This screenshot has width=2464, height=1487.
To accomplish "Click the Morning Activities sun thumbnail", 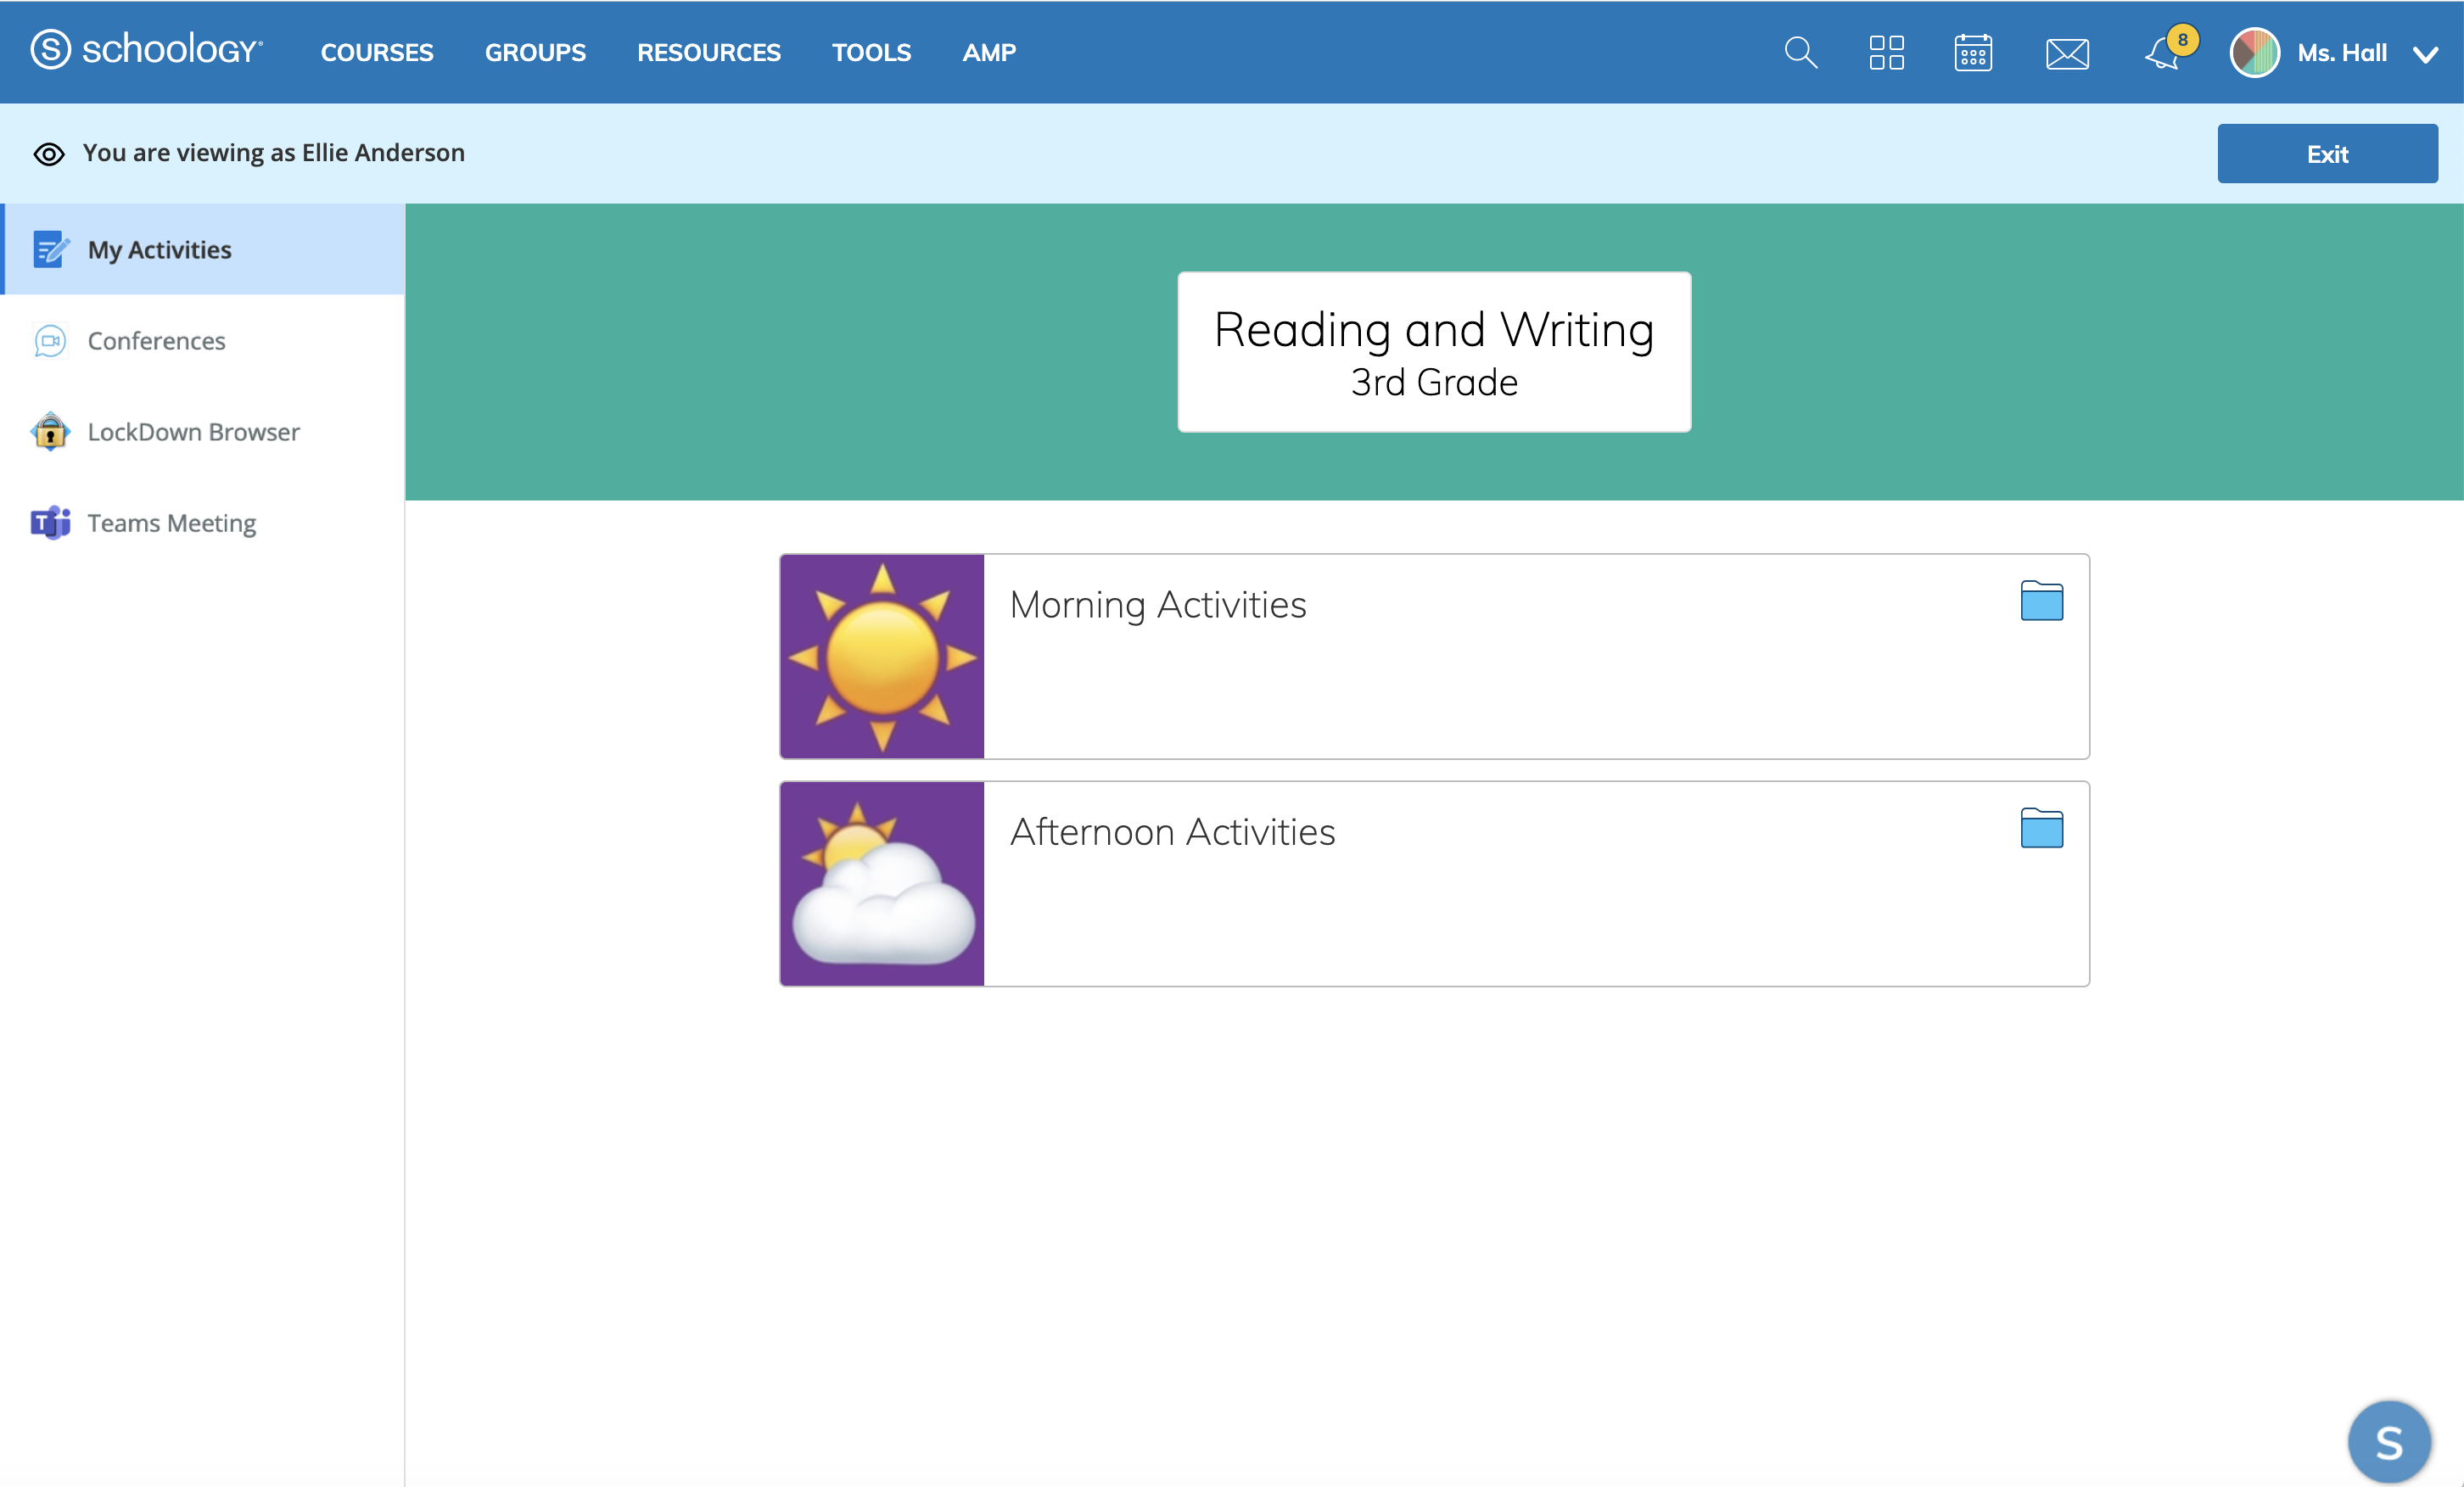I will 881,656.
